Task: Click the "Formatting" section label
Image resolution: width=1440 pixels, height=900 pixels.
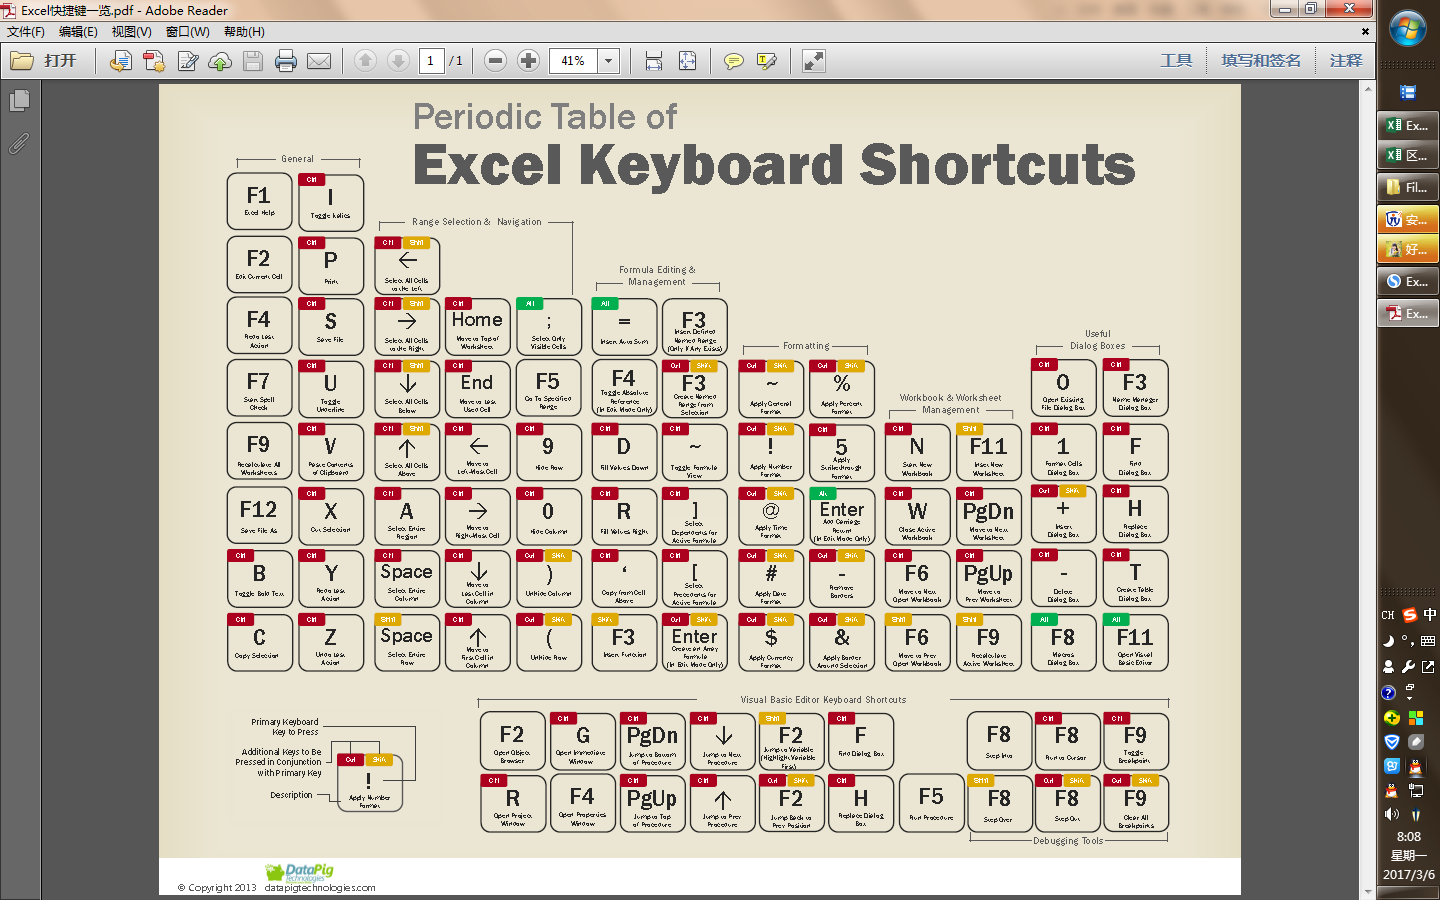Action: point(806,346)
